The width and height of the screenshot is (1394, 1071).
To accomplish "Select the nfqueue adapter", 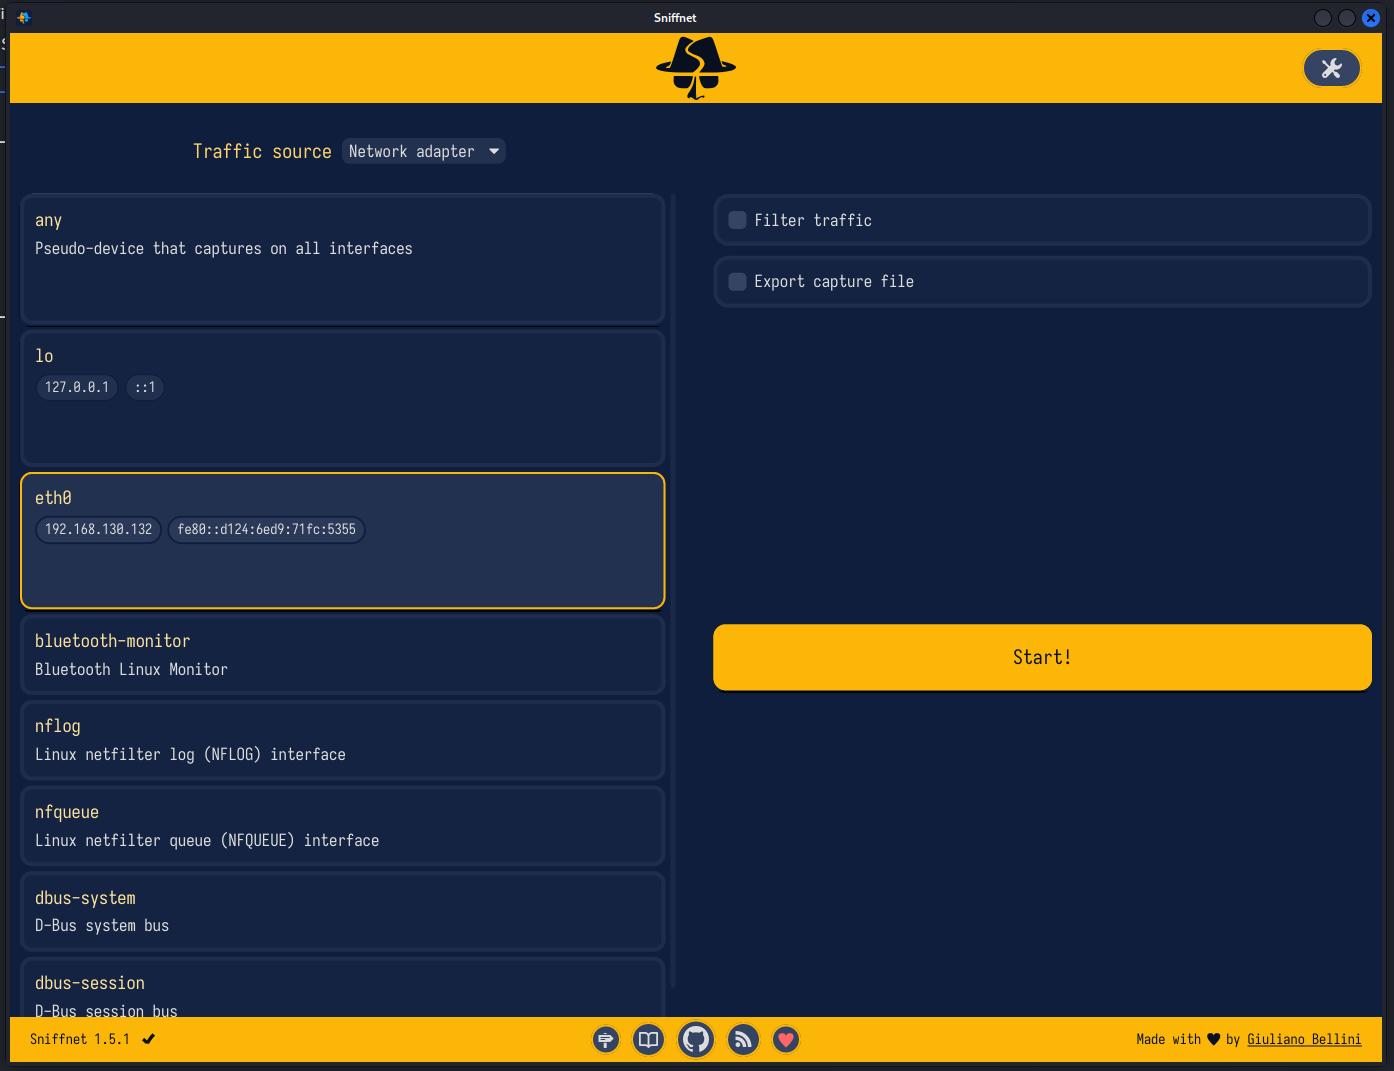I will [343, 826].
